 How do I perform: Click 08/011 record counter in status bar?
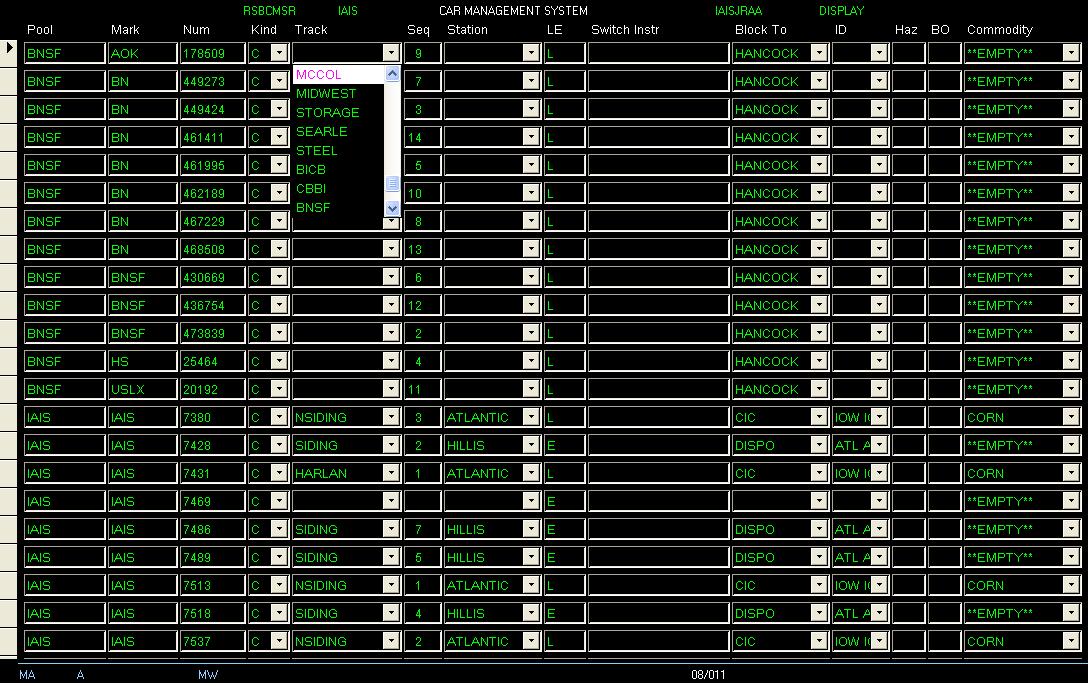708,674
